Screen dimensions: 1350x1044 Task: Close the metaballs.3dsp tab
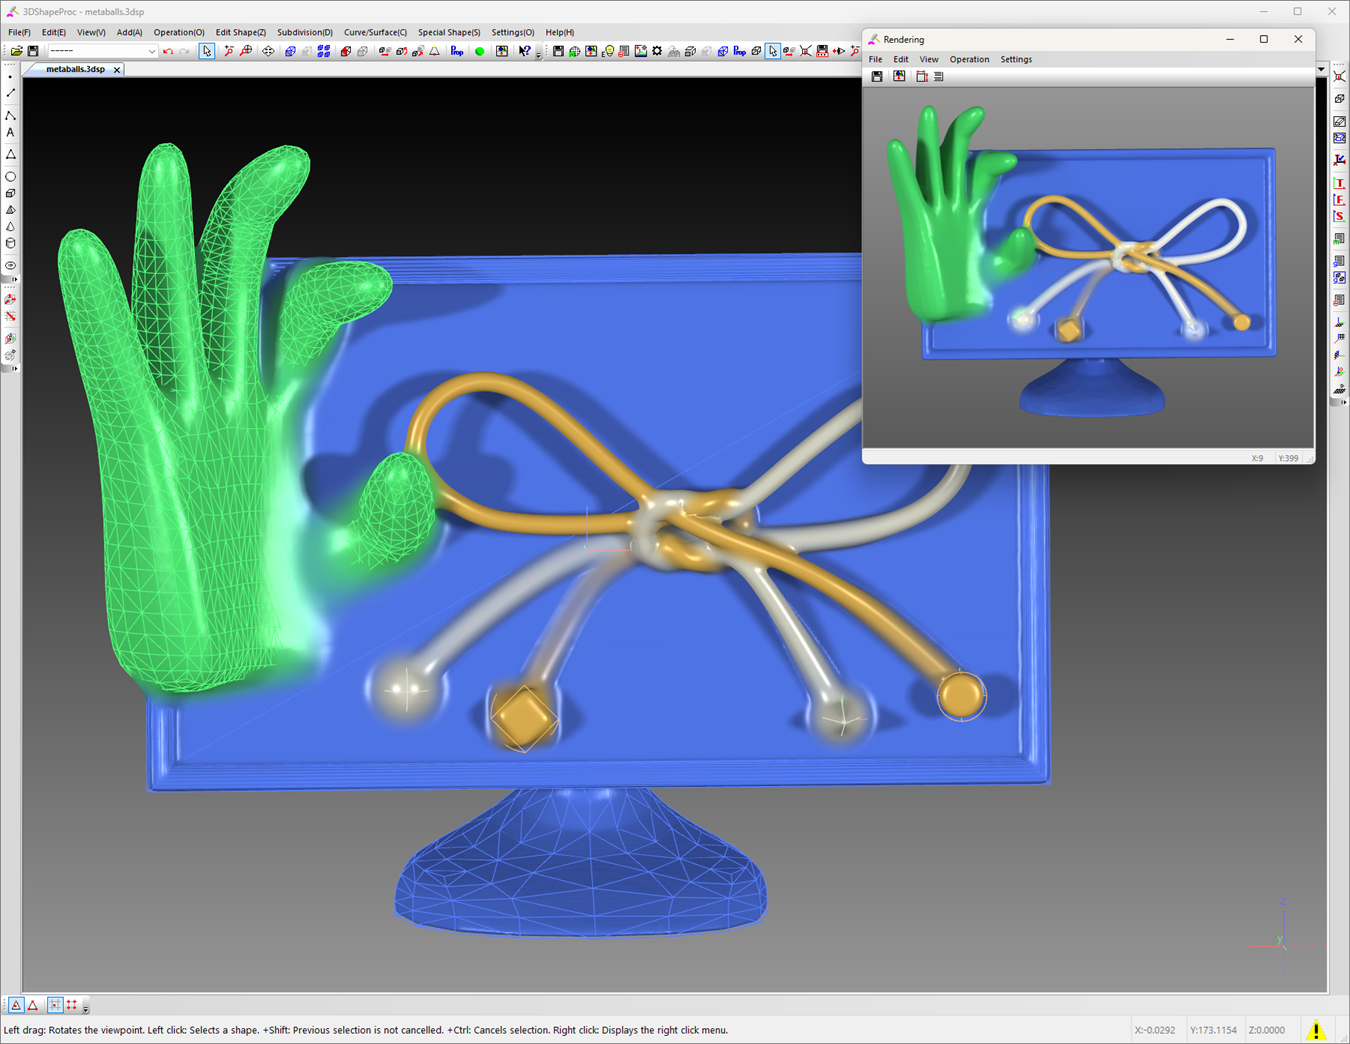tap(117, 70)
